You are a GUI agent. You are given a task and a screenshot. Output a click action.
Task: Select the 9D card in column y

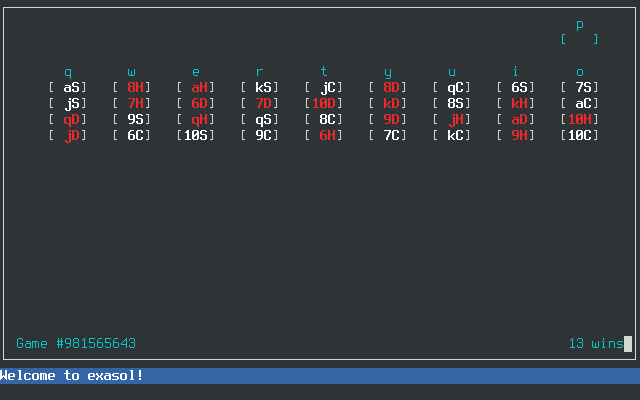(x=388, y=119)
